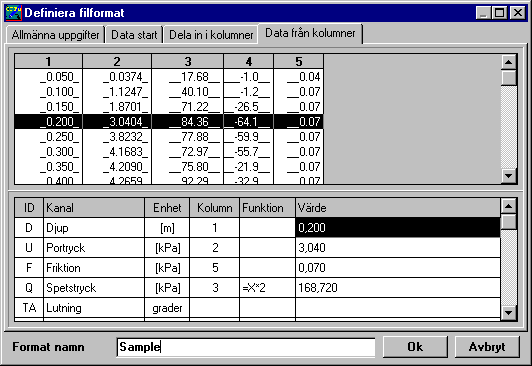Click the Avbryt button
Image resolution: width=532 pixels, height=366 pixels.
coord(487,347)
